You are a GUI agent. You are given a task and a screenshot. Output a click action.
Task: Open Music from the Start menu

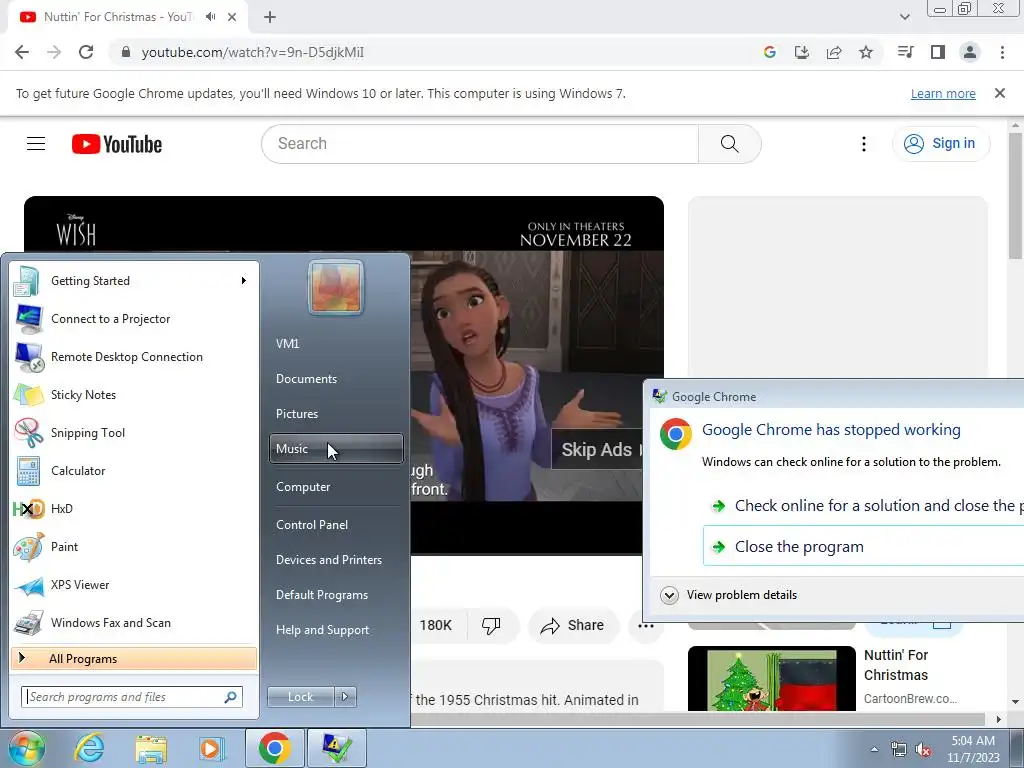336,449
